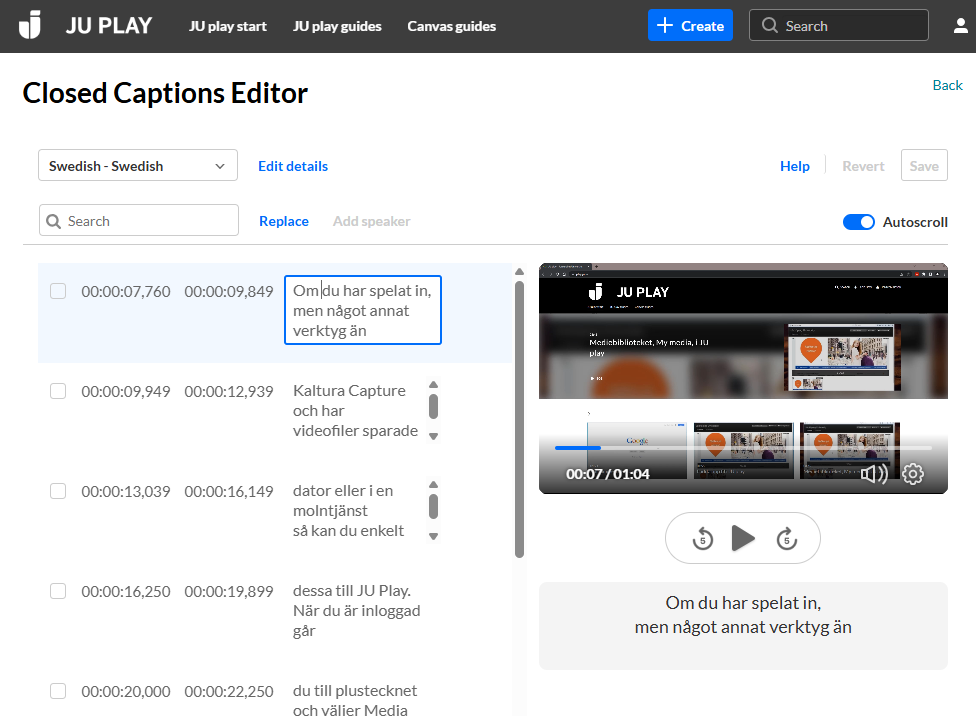The width and height of the screenshot is (976, 716).
Task: Click the plus Create button
Action: pos(689,26)
